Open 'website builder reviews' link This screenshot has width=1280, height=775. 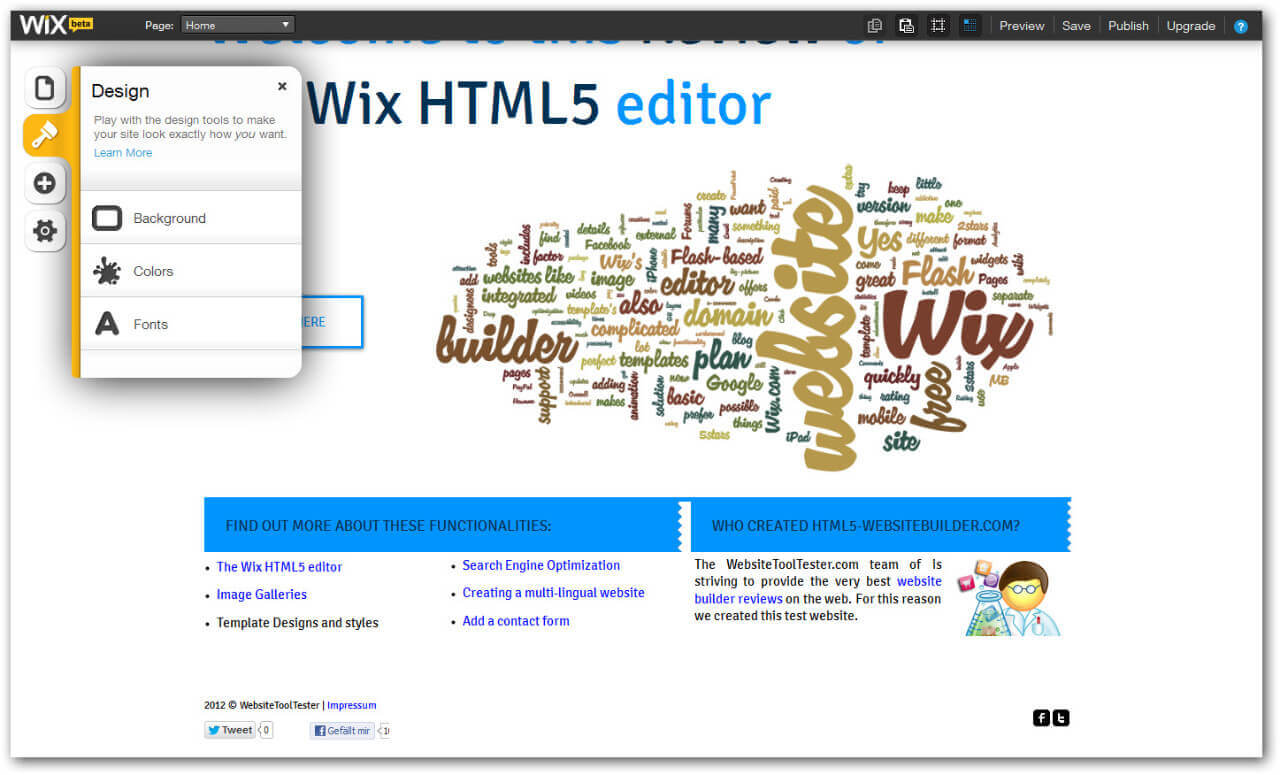818,590
